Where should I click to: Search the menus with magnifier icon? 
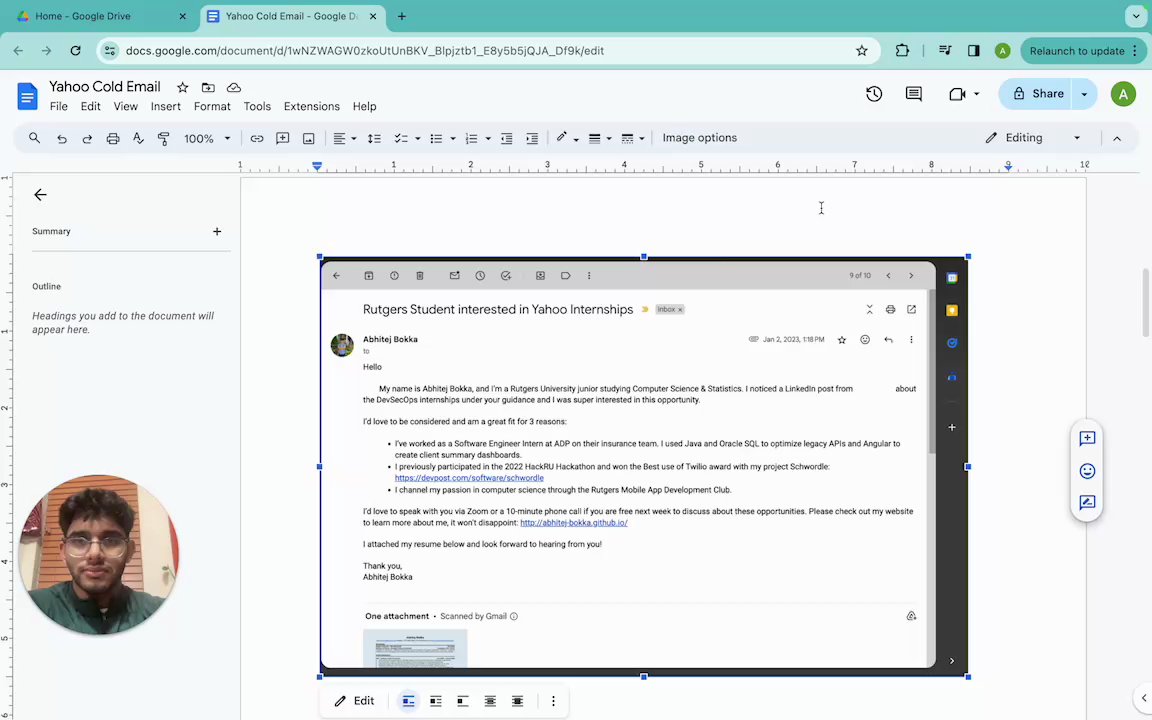pos(35,138)
